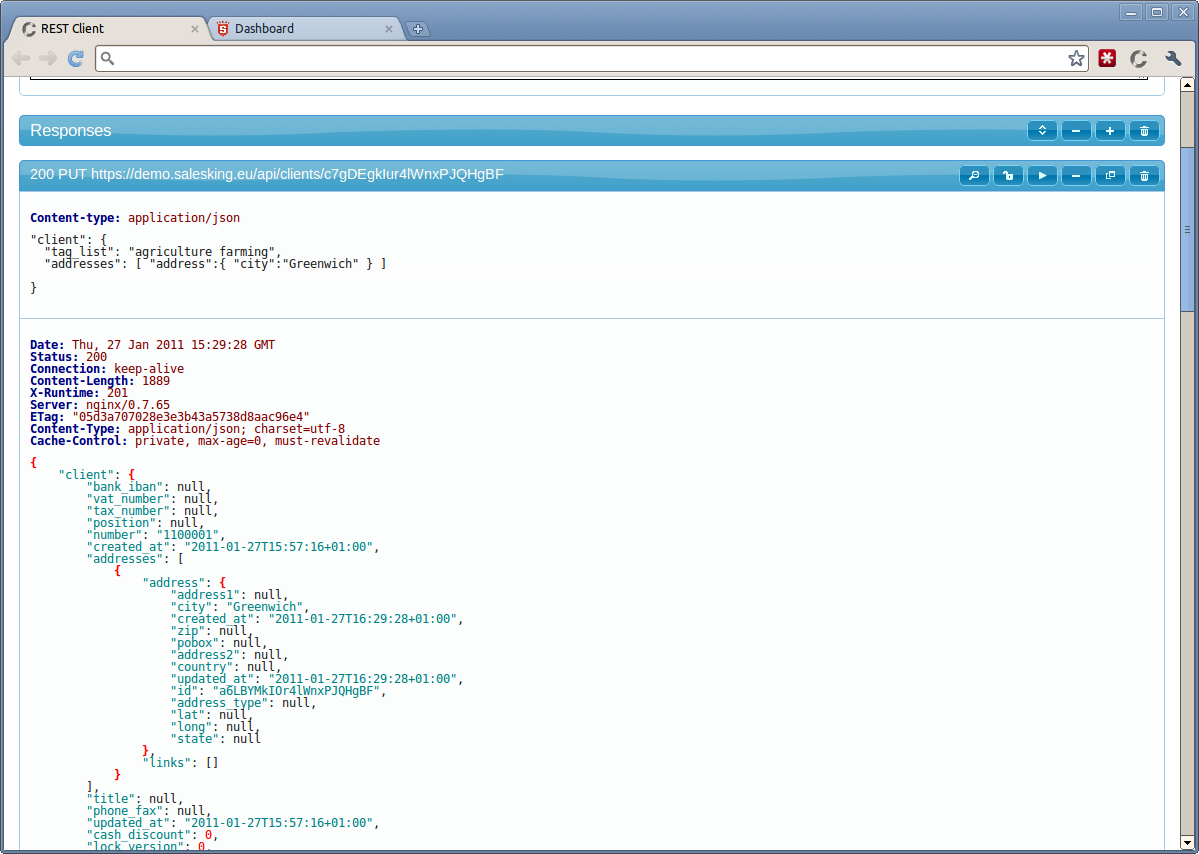Click the page scrollbar up arrow
1199x854 pixels.
pos(1187,83)
